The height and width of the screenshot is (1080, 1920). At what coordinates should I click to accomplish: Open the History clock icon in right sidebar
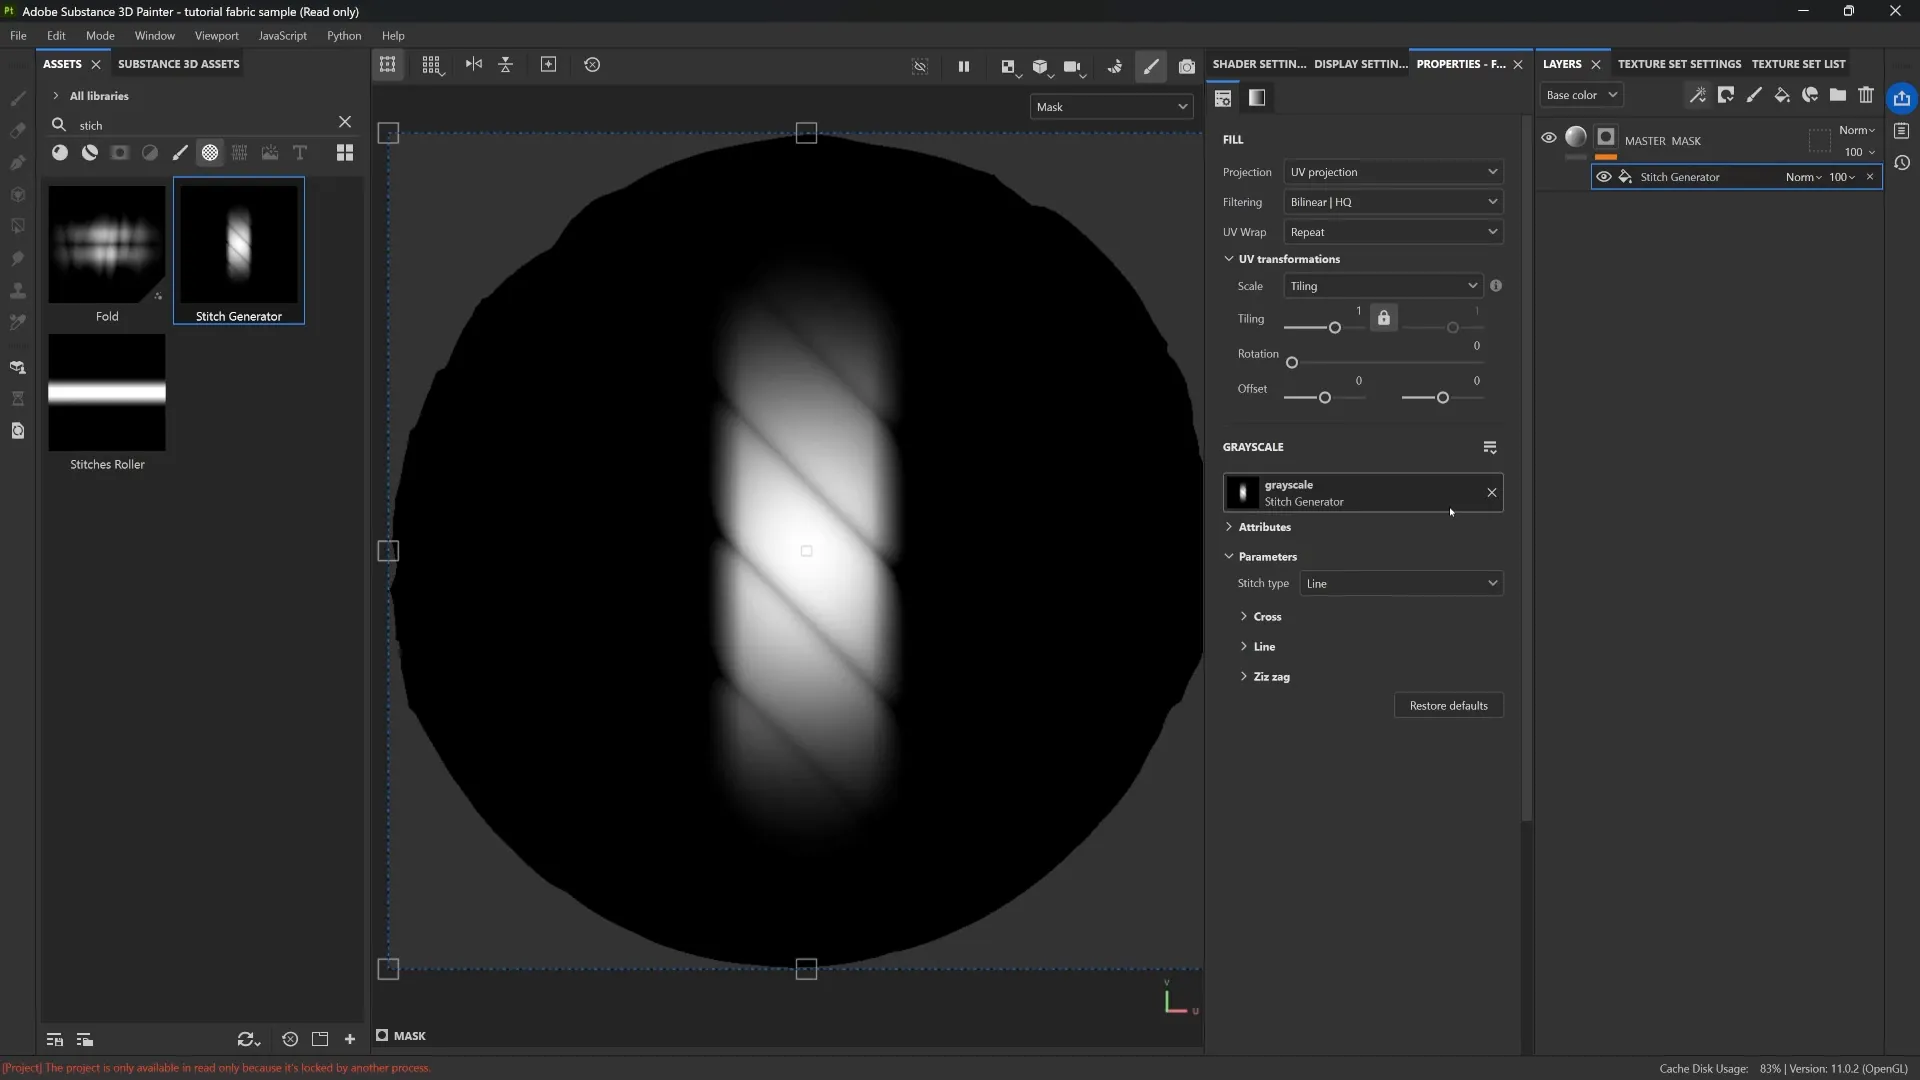1902,163
